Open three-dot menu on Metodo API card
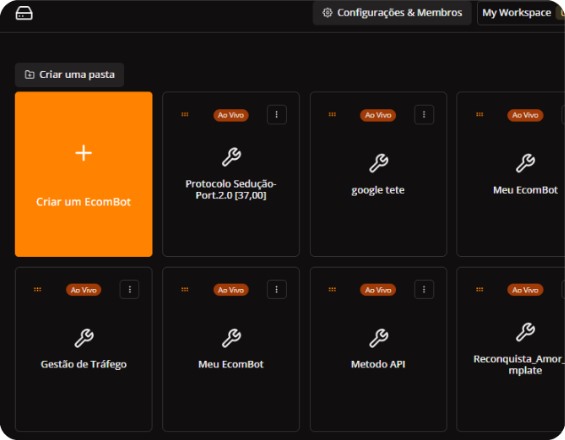 point(424,289)
